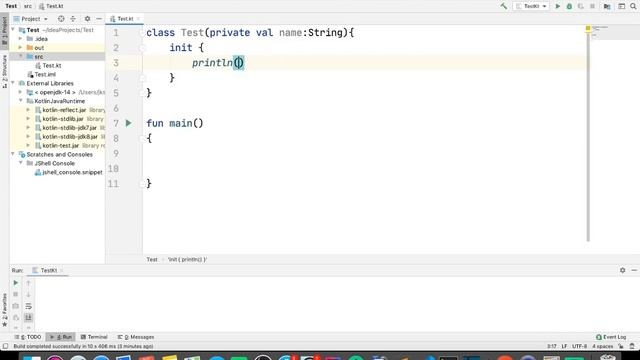Viewport: 640px width, 360px height.
Task: Open the Event Log
Action: click(611, 337)
